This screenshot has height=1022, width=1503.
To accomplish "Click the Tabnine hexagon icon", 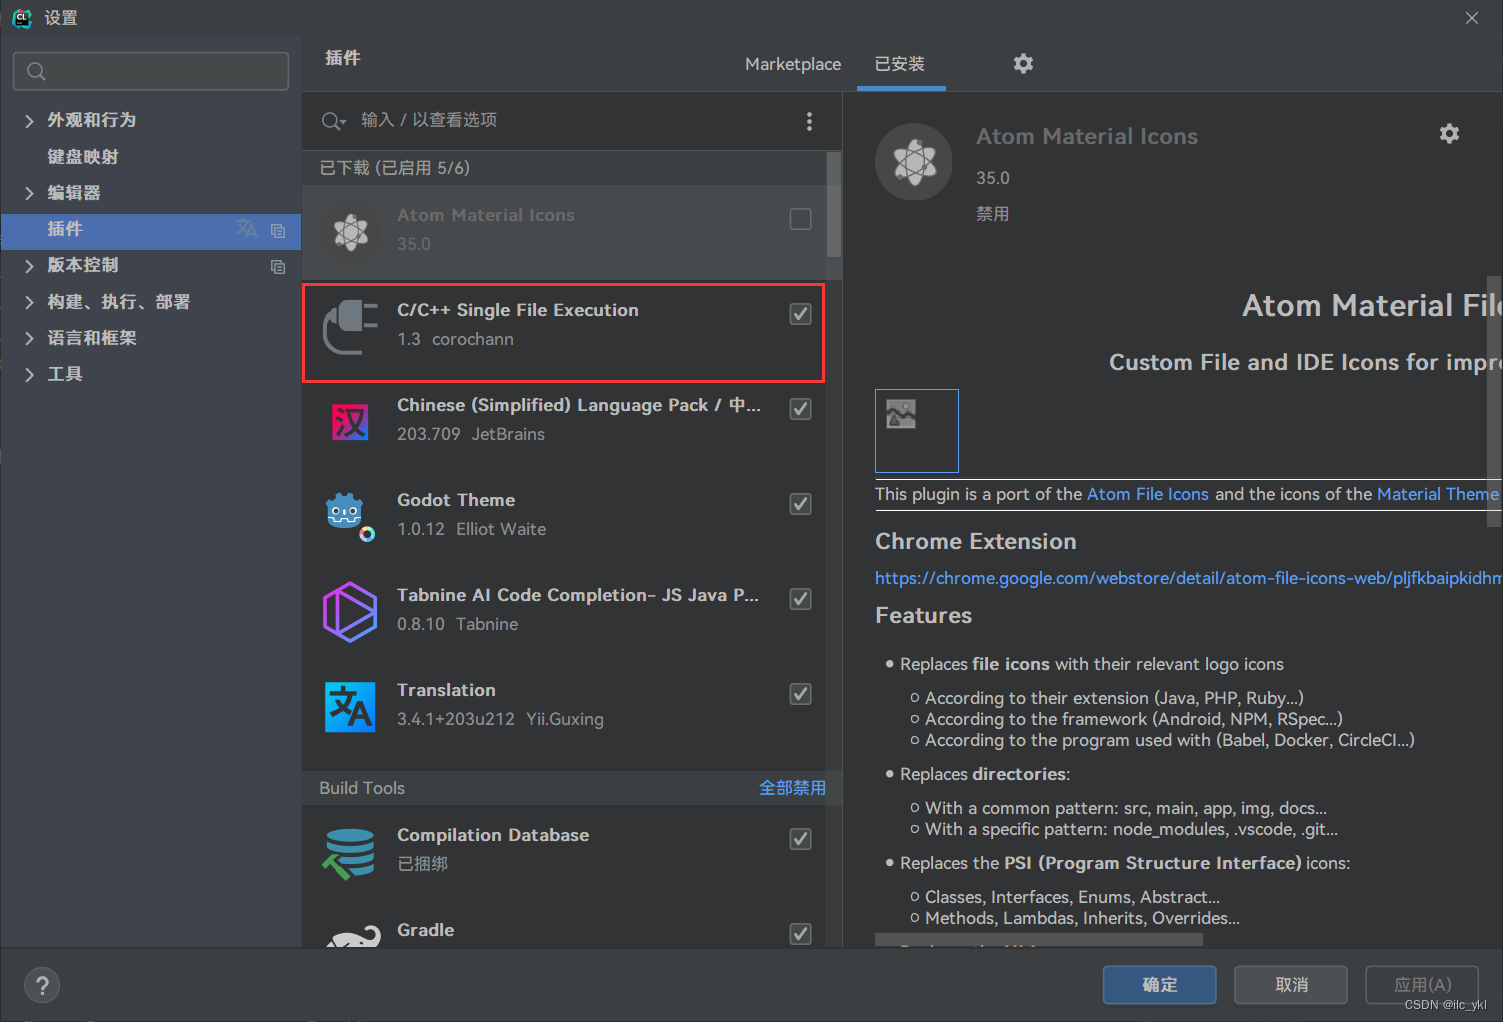I will [350, 611].
